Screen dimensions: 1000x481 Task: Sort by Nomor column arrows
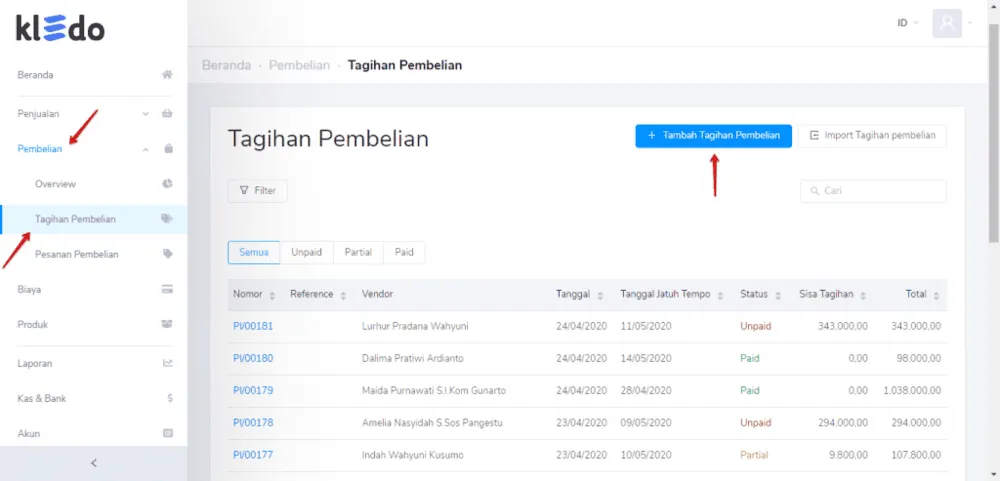point(272,295)
